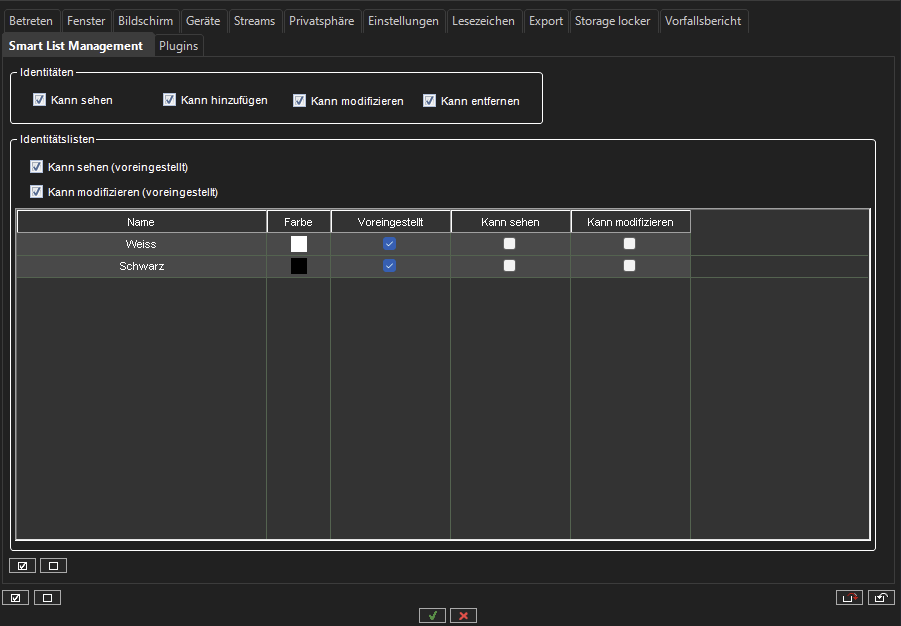The width and height of the screenshot is (901, 626).
Task: Check 'Kann sehen' for the Weiss list
Action: click(509, 244)
